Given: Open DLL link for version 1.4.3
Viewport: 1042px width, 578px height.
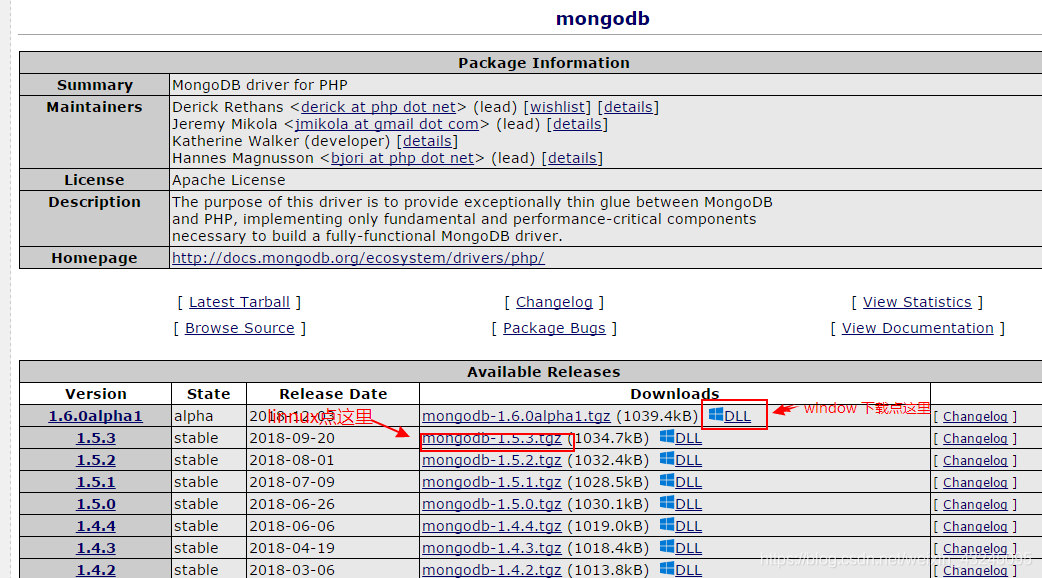Looking at the screenshot, I should (x=688, y=548).
